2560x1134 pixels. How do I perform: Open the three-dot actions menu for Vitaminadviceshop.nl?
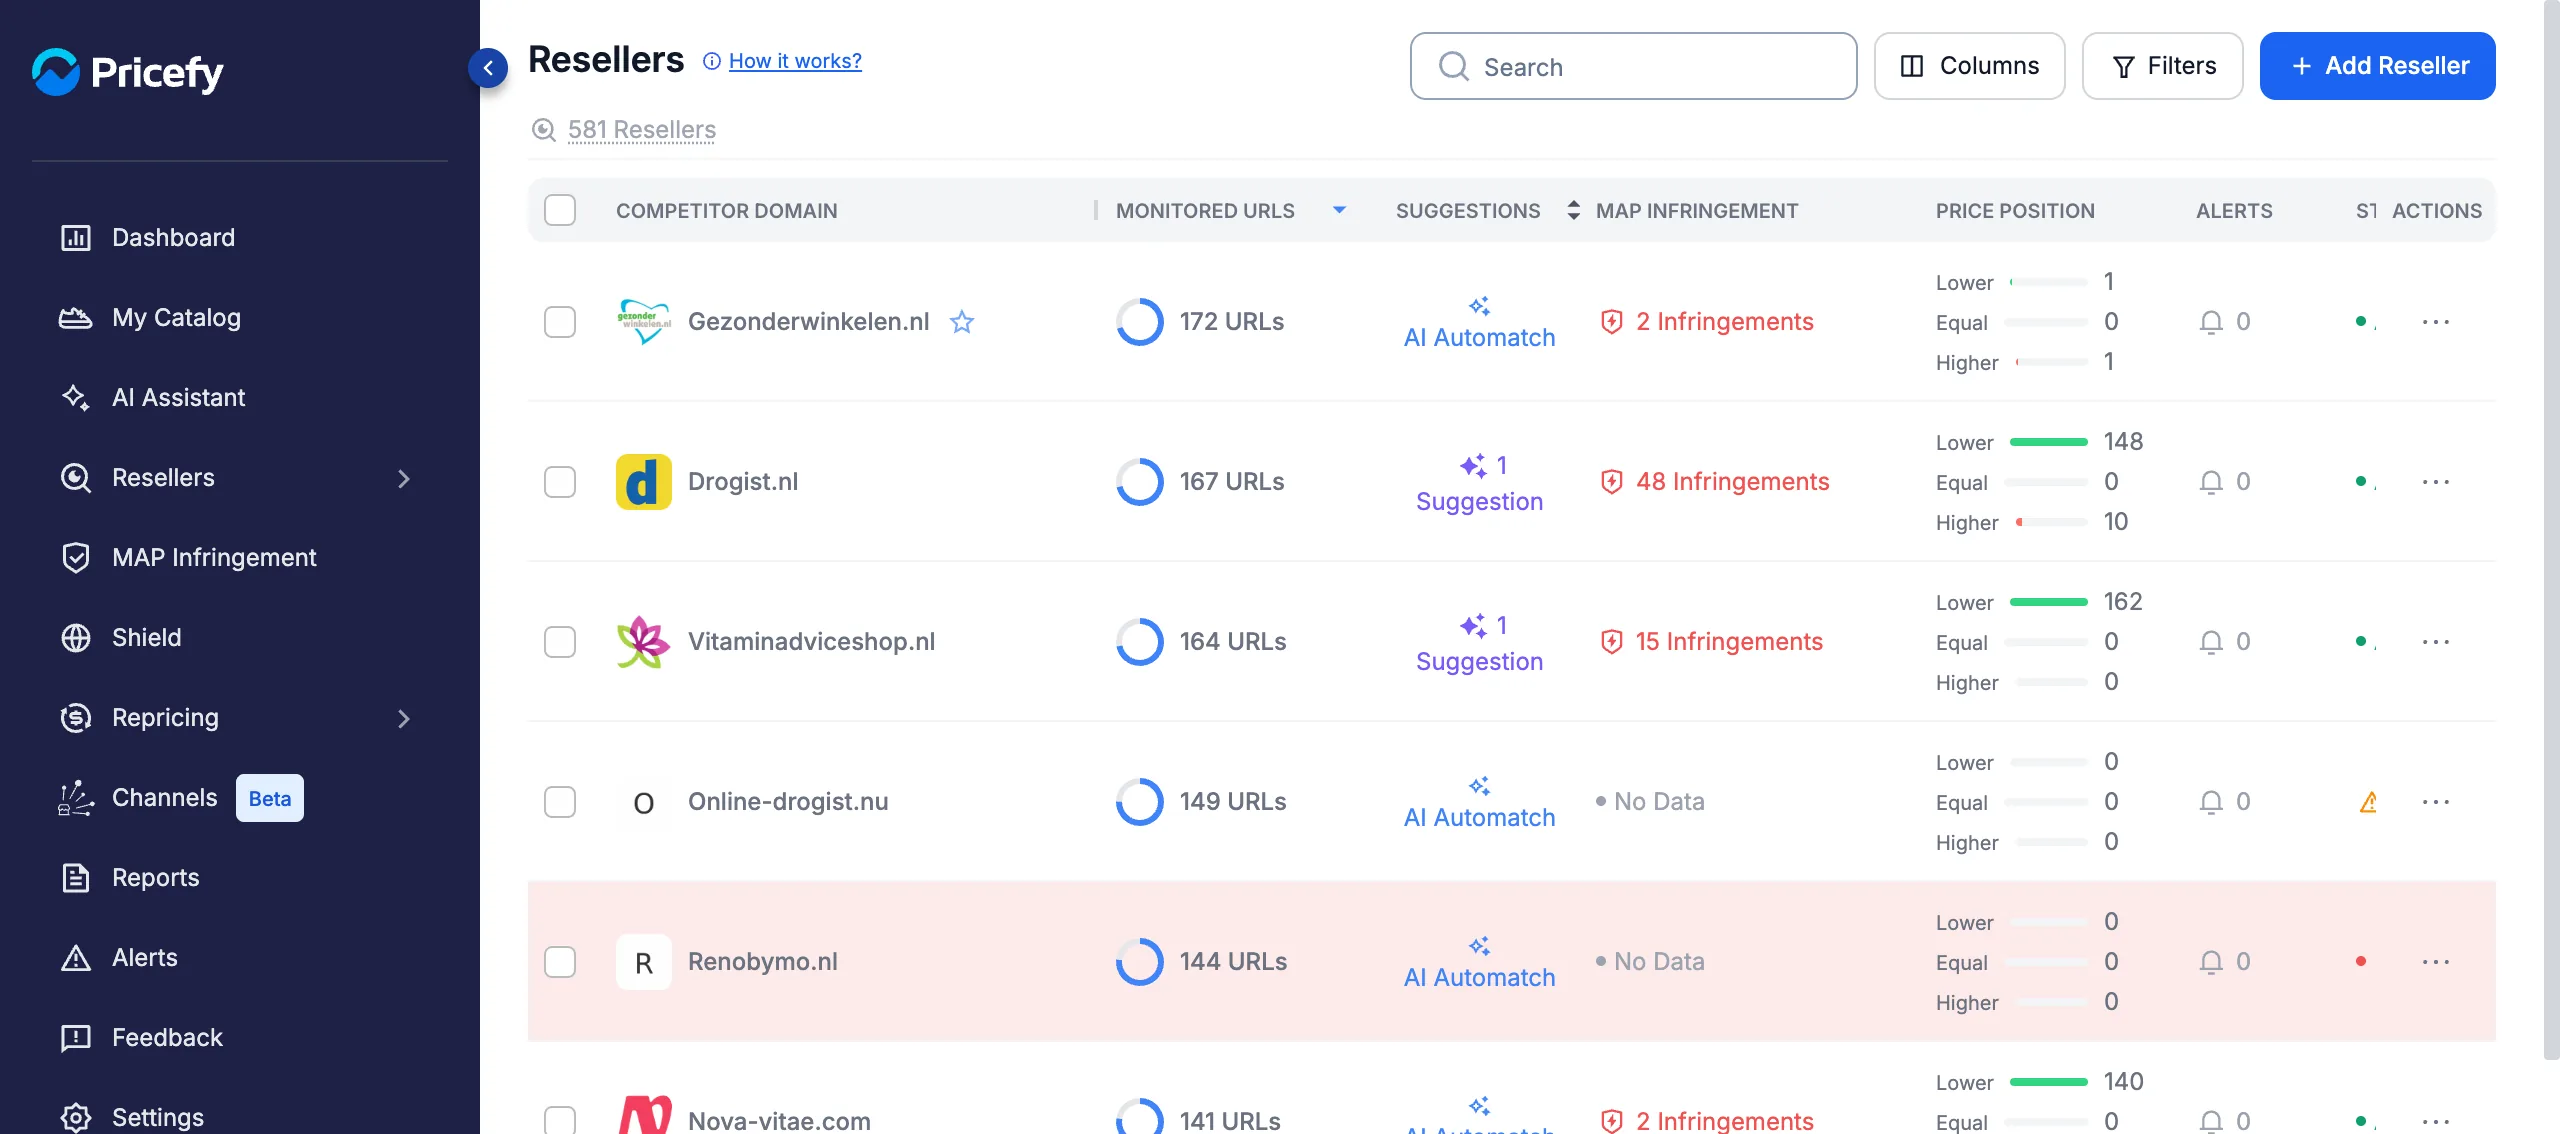(2436, 642)
